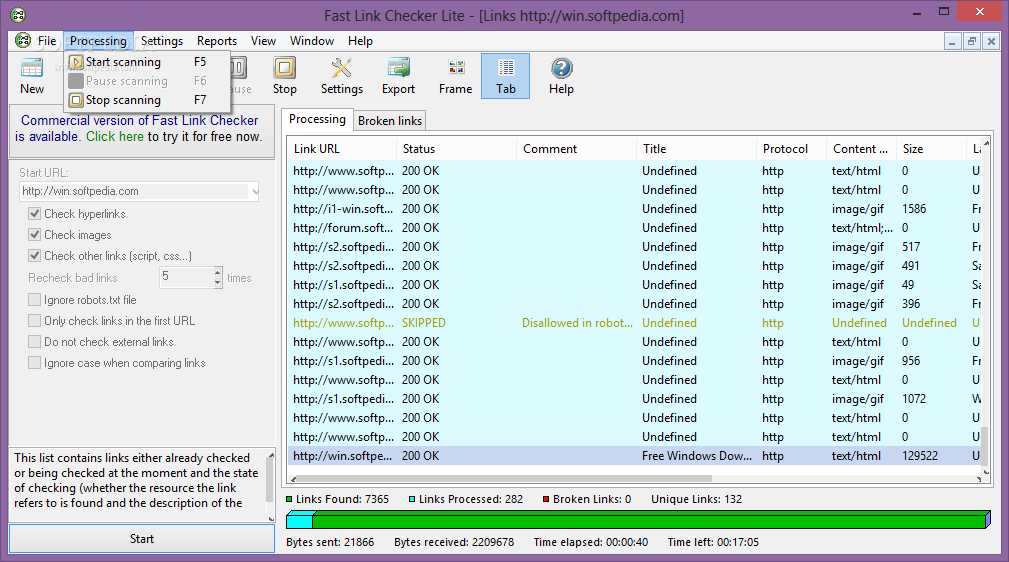Open the Window menu
The height and width of the screenshot is (562, 1009).
tap(311, 41)
